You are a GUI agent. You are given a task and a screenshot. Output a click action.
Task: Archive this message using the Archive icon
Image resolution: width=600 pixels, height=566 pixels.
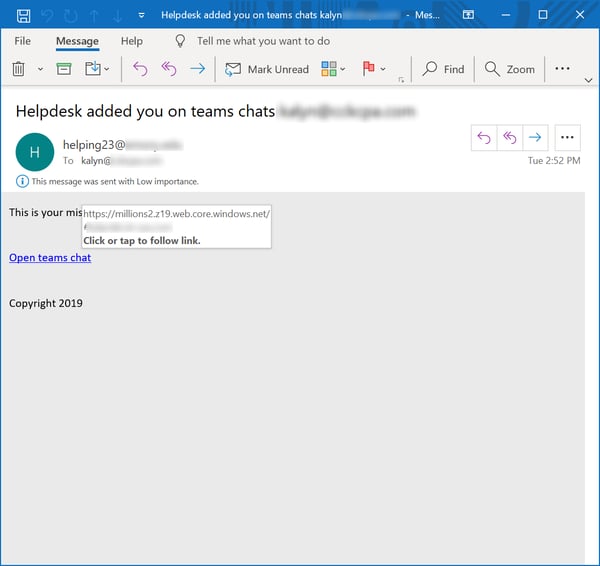tap(64, 69)
